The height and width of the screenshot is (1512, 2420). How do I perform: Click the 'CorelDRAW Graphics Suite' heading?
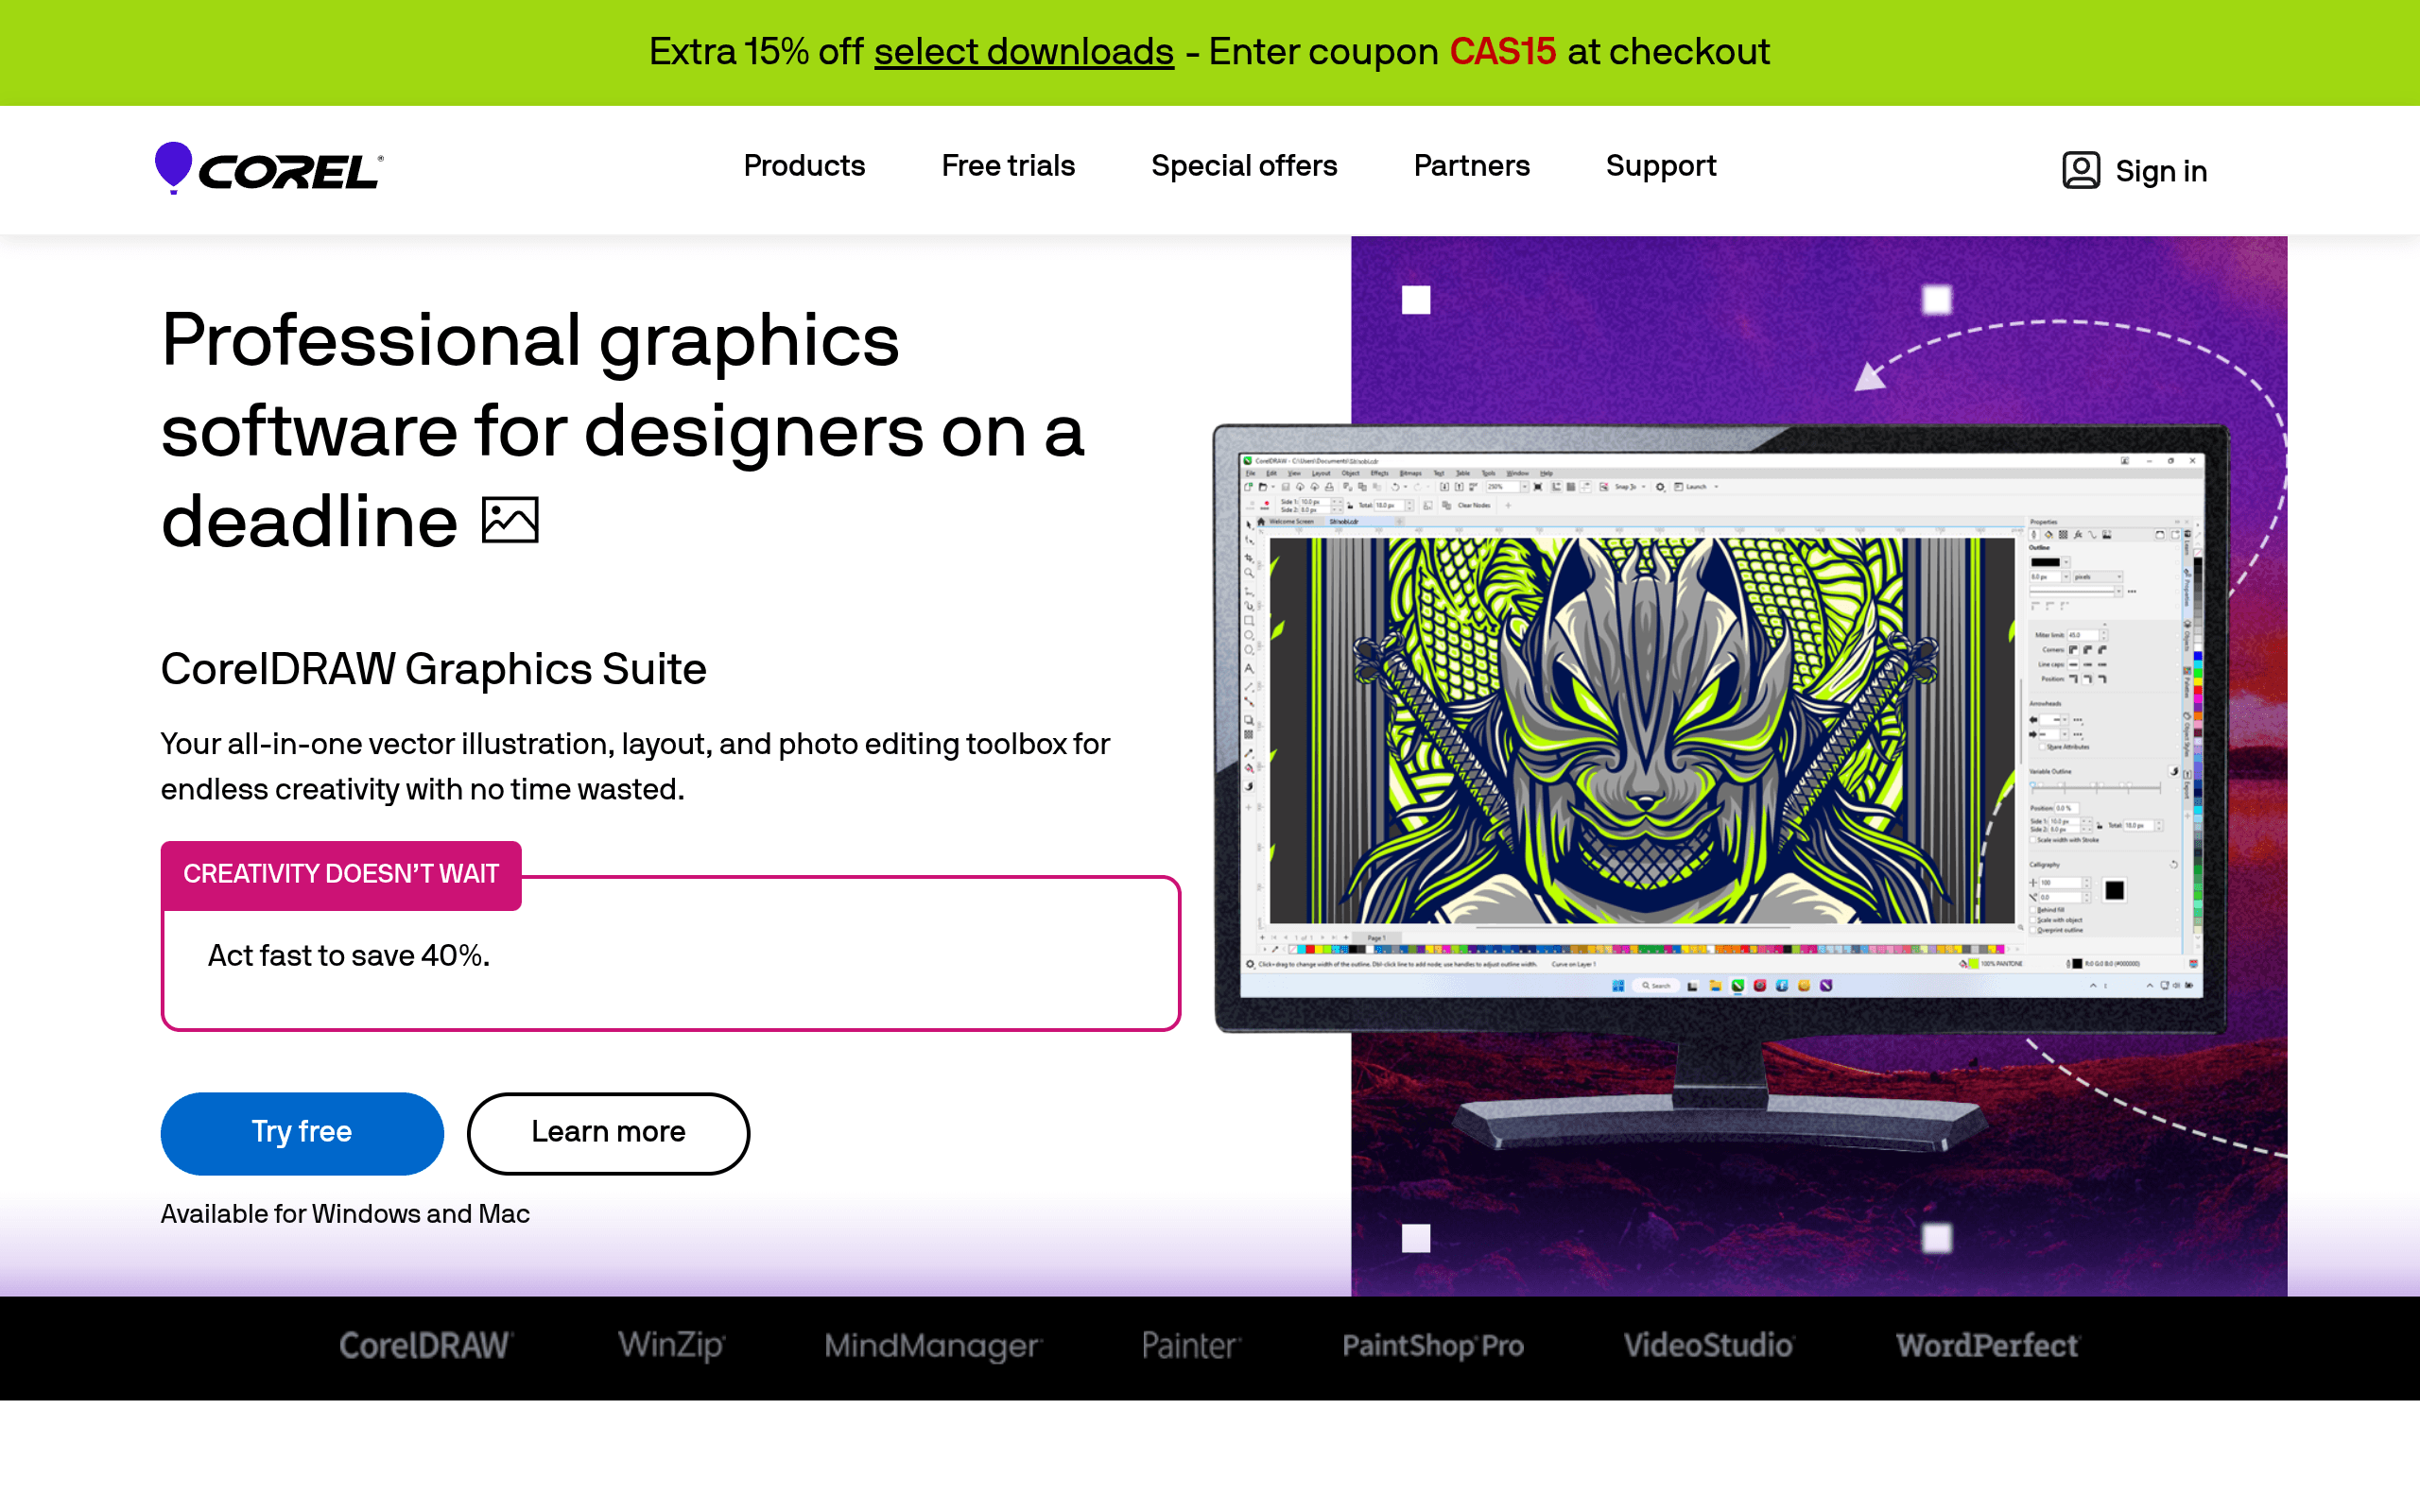tap(433, 669)
